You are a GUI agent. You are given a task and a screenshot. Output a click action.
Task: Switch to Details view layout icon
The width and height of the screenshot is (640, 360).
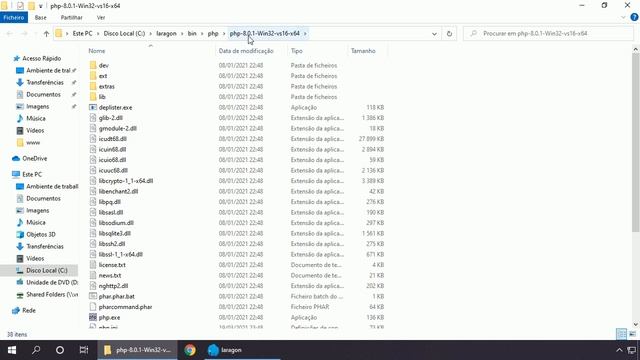point(621,334)
